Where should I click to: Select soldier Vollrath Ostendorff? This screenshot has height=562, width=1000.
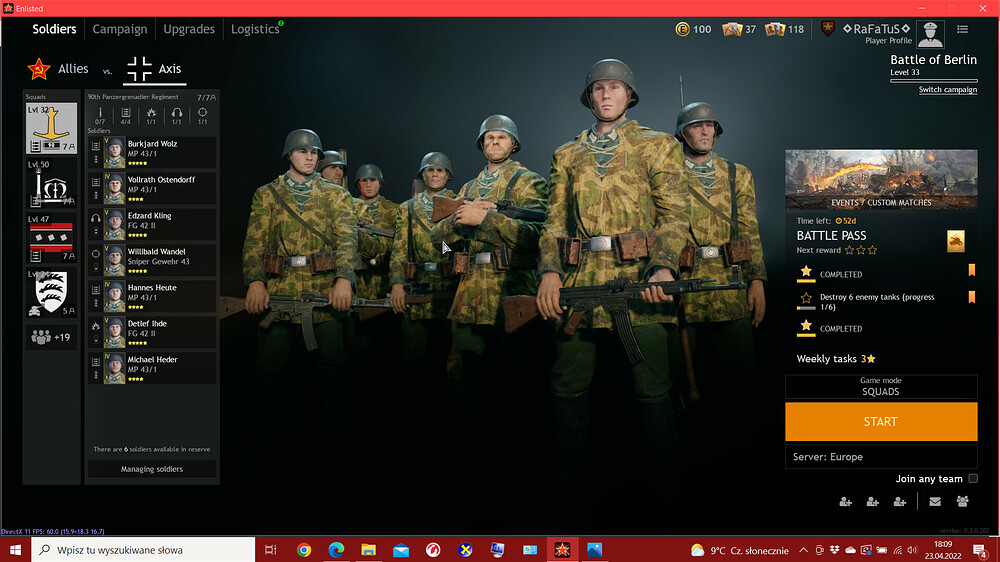152,188
